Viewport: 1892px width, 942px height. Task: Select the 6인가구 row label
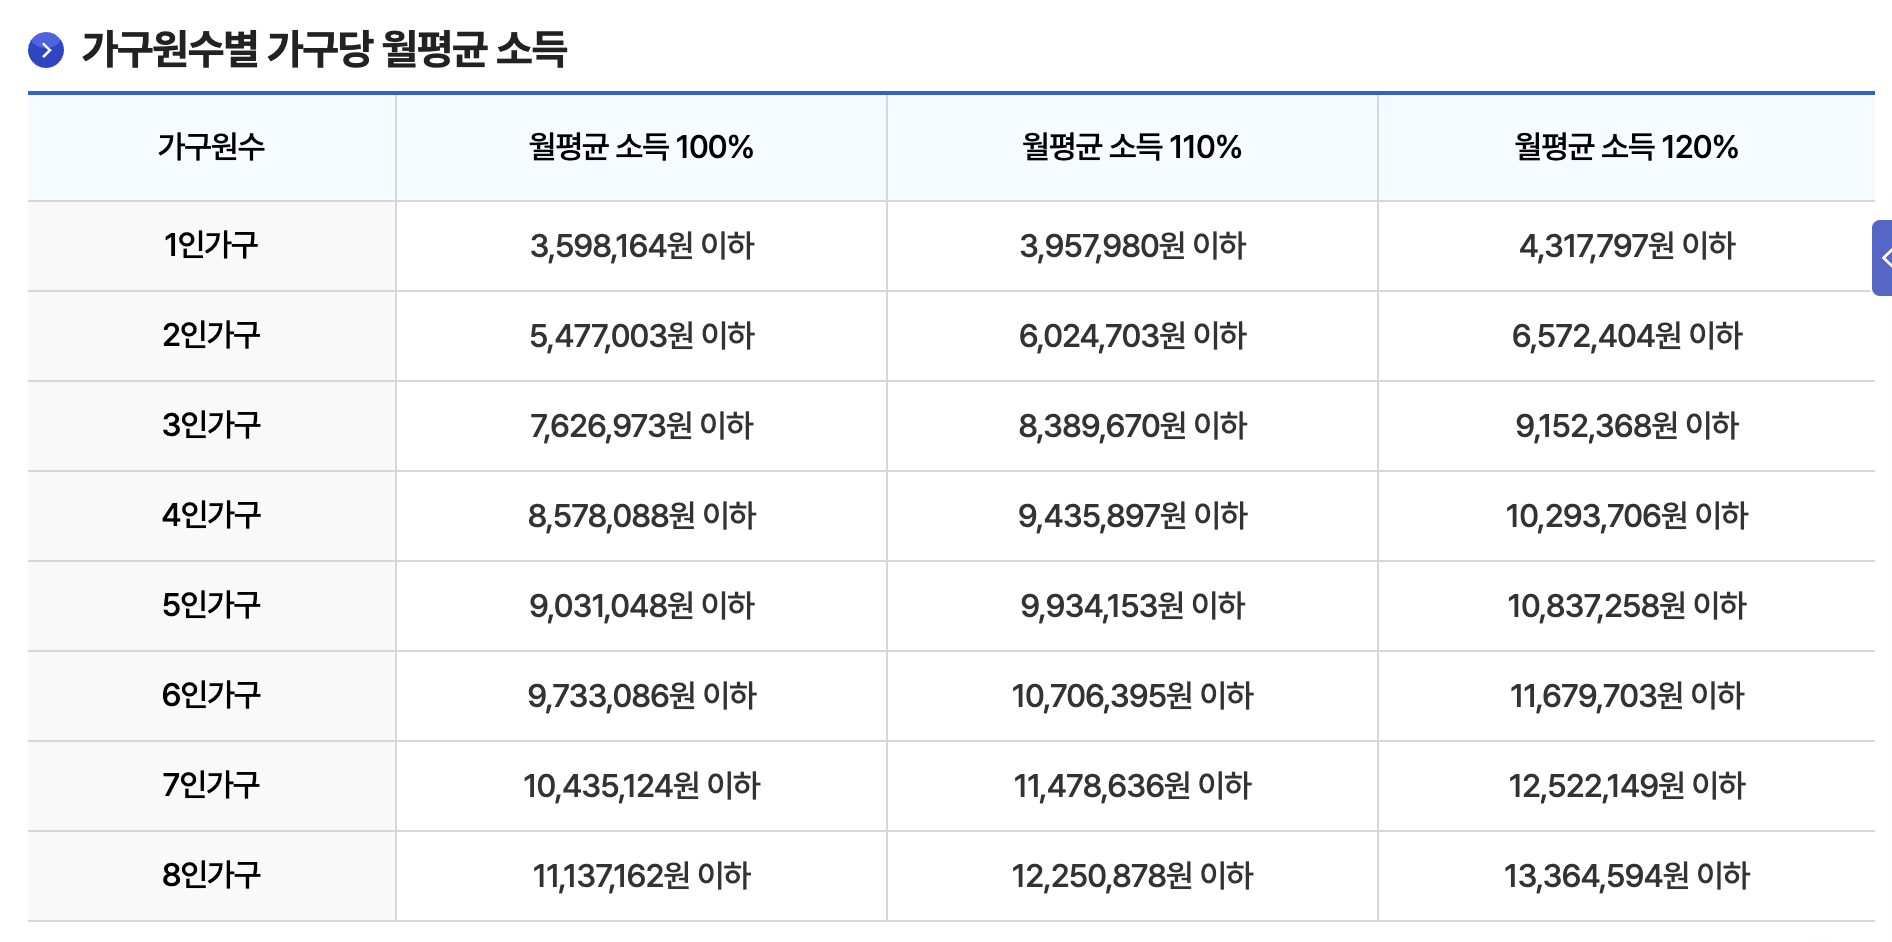[x=212, y=696]
